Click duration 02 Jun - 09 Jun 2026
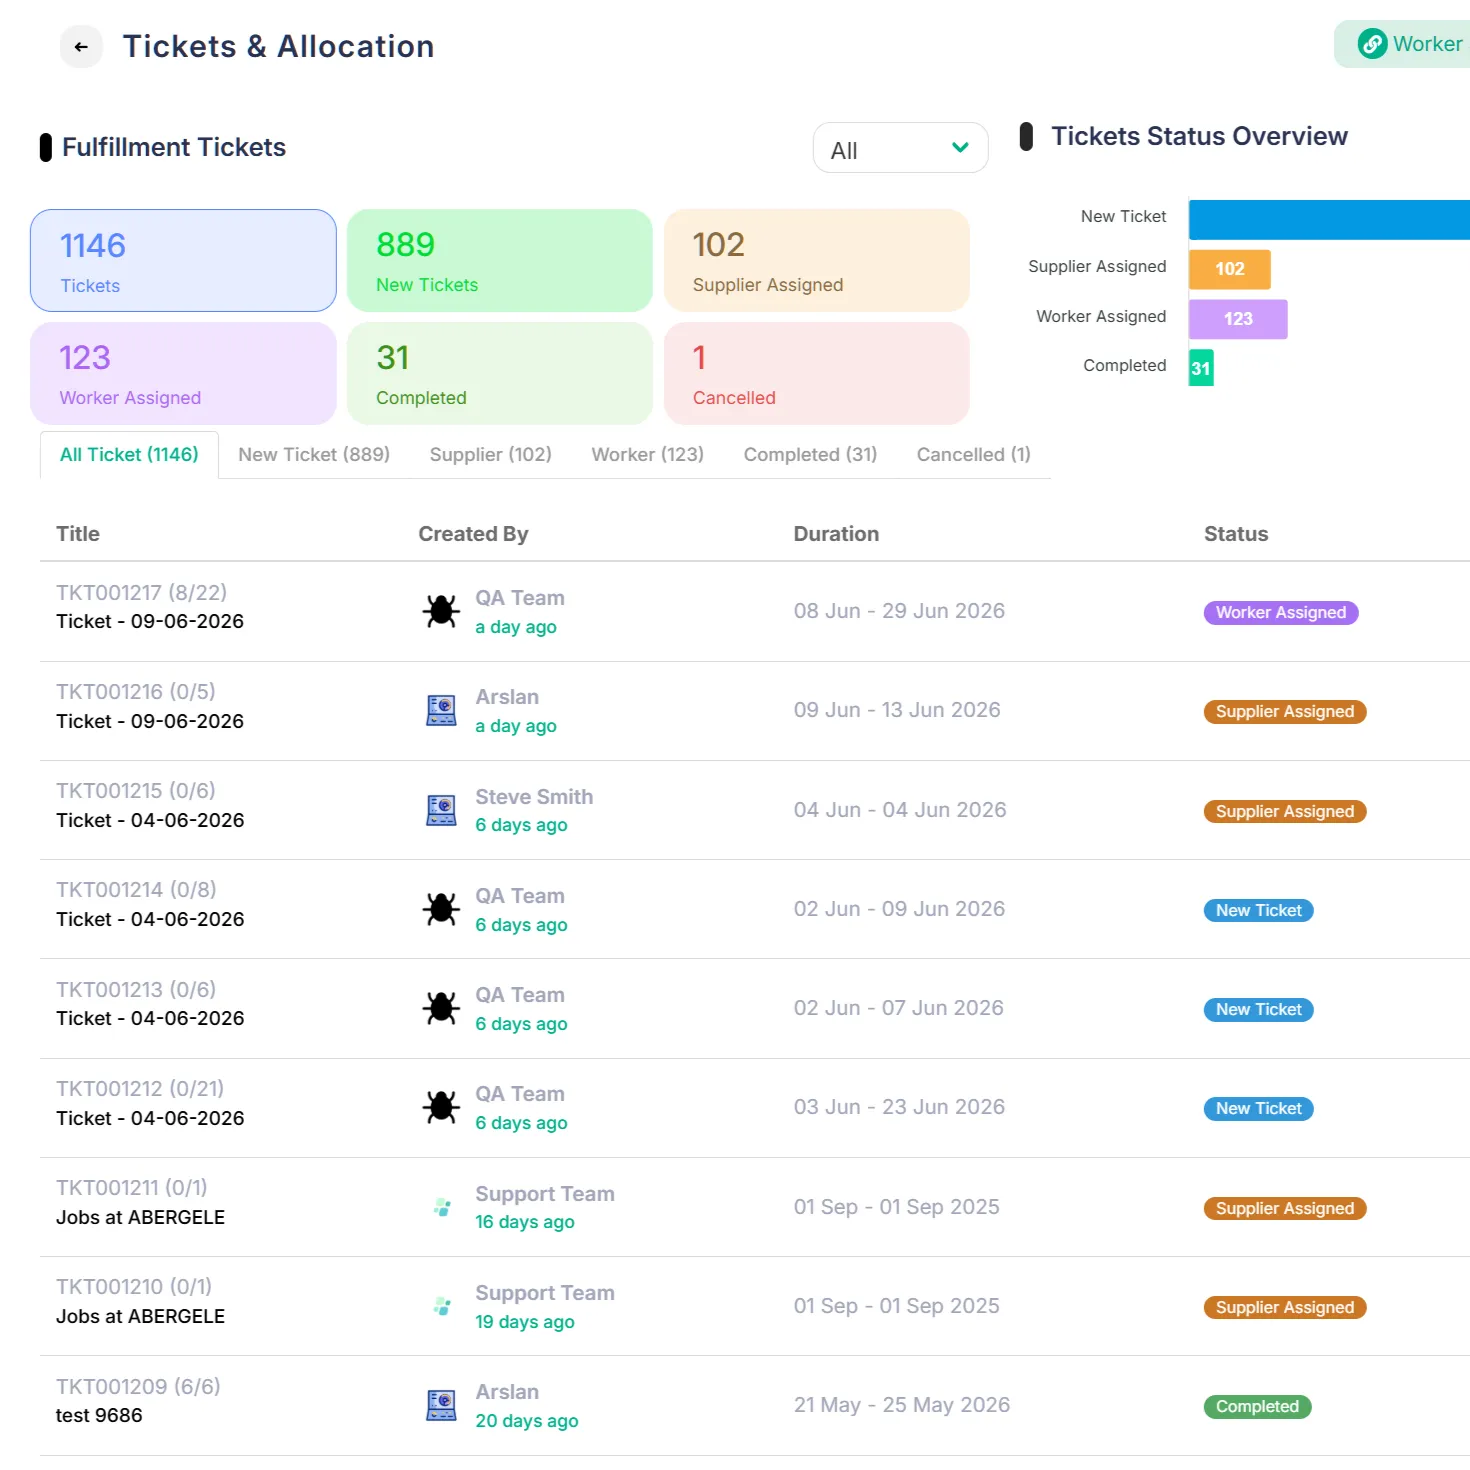The height and width of the screenshot is (1470, 1470). [x=899, y=909]
